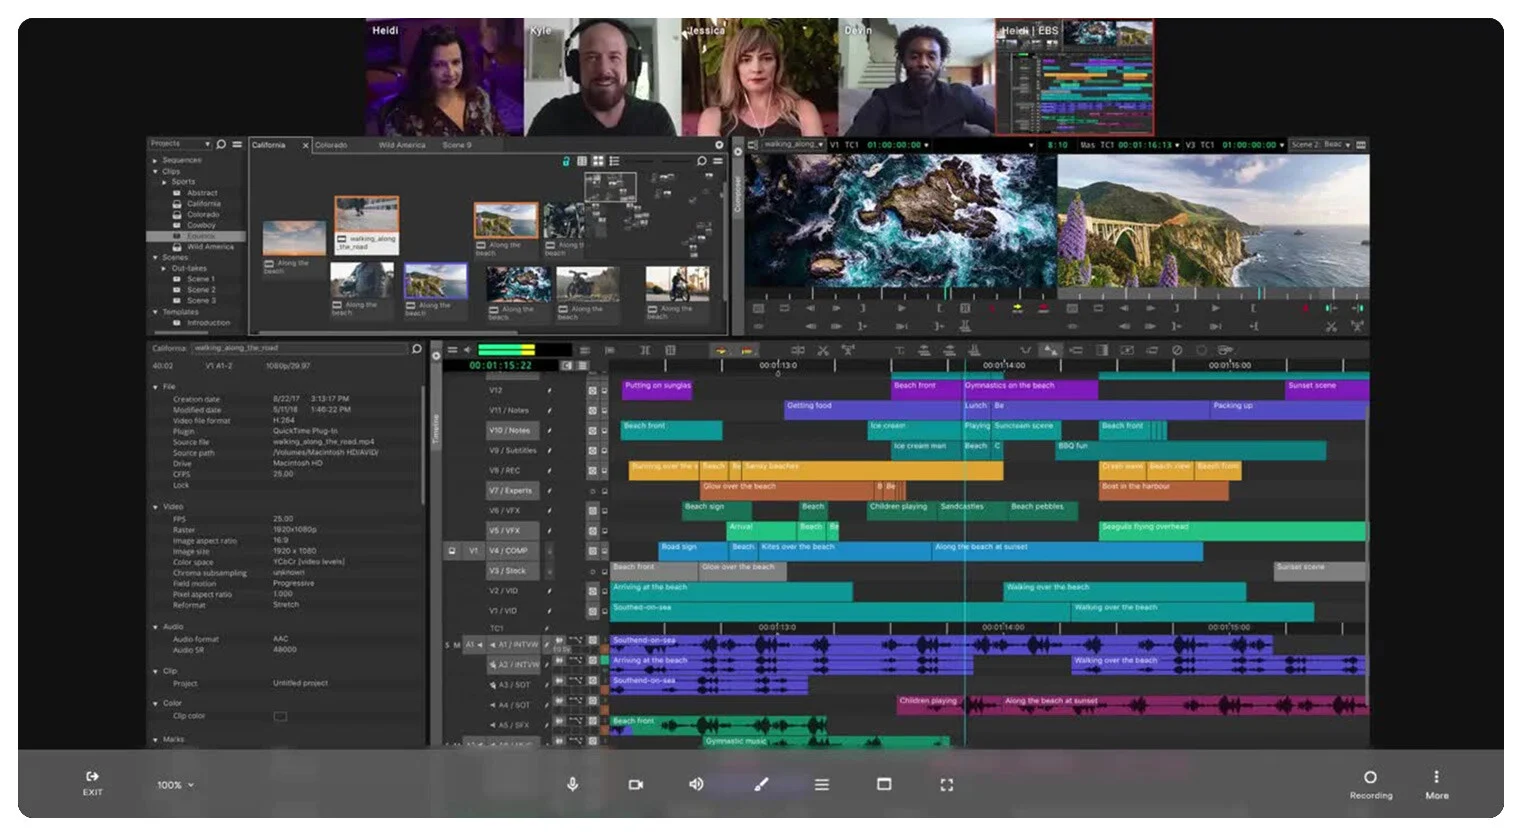Select the pen annotation icon in bottom bar
This screenshot has width=1521, height=836.
click(760, 784)
